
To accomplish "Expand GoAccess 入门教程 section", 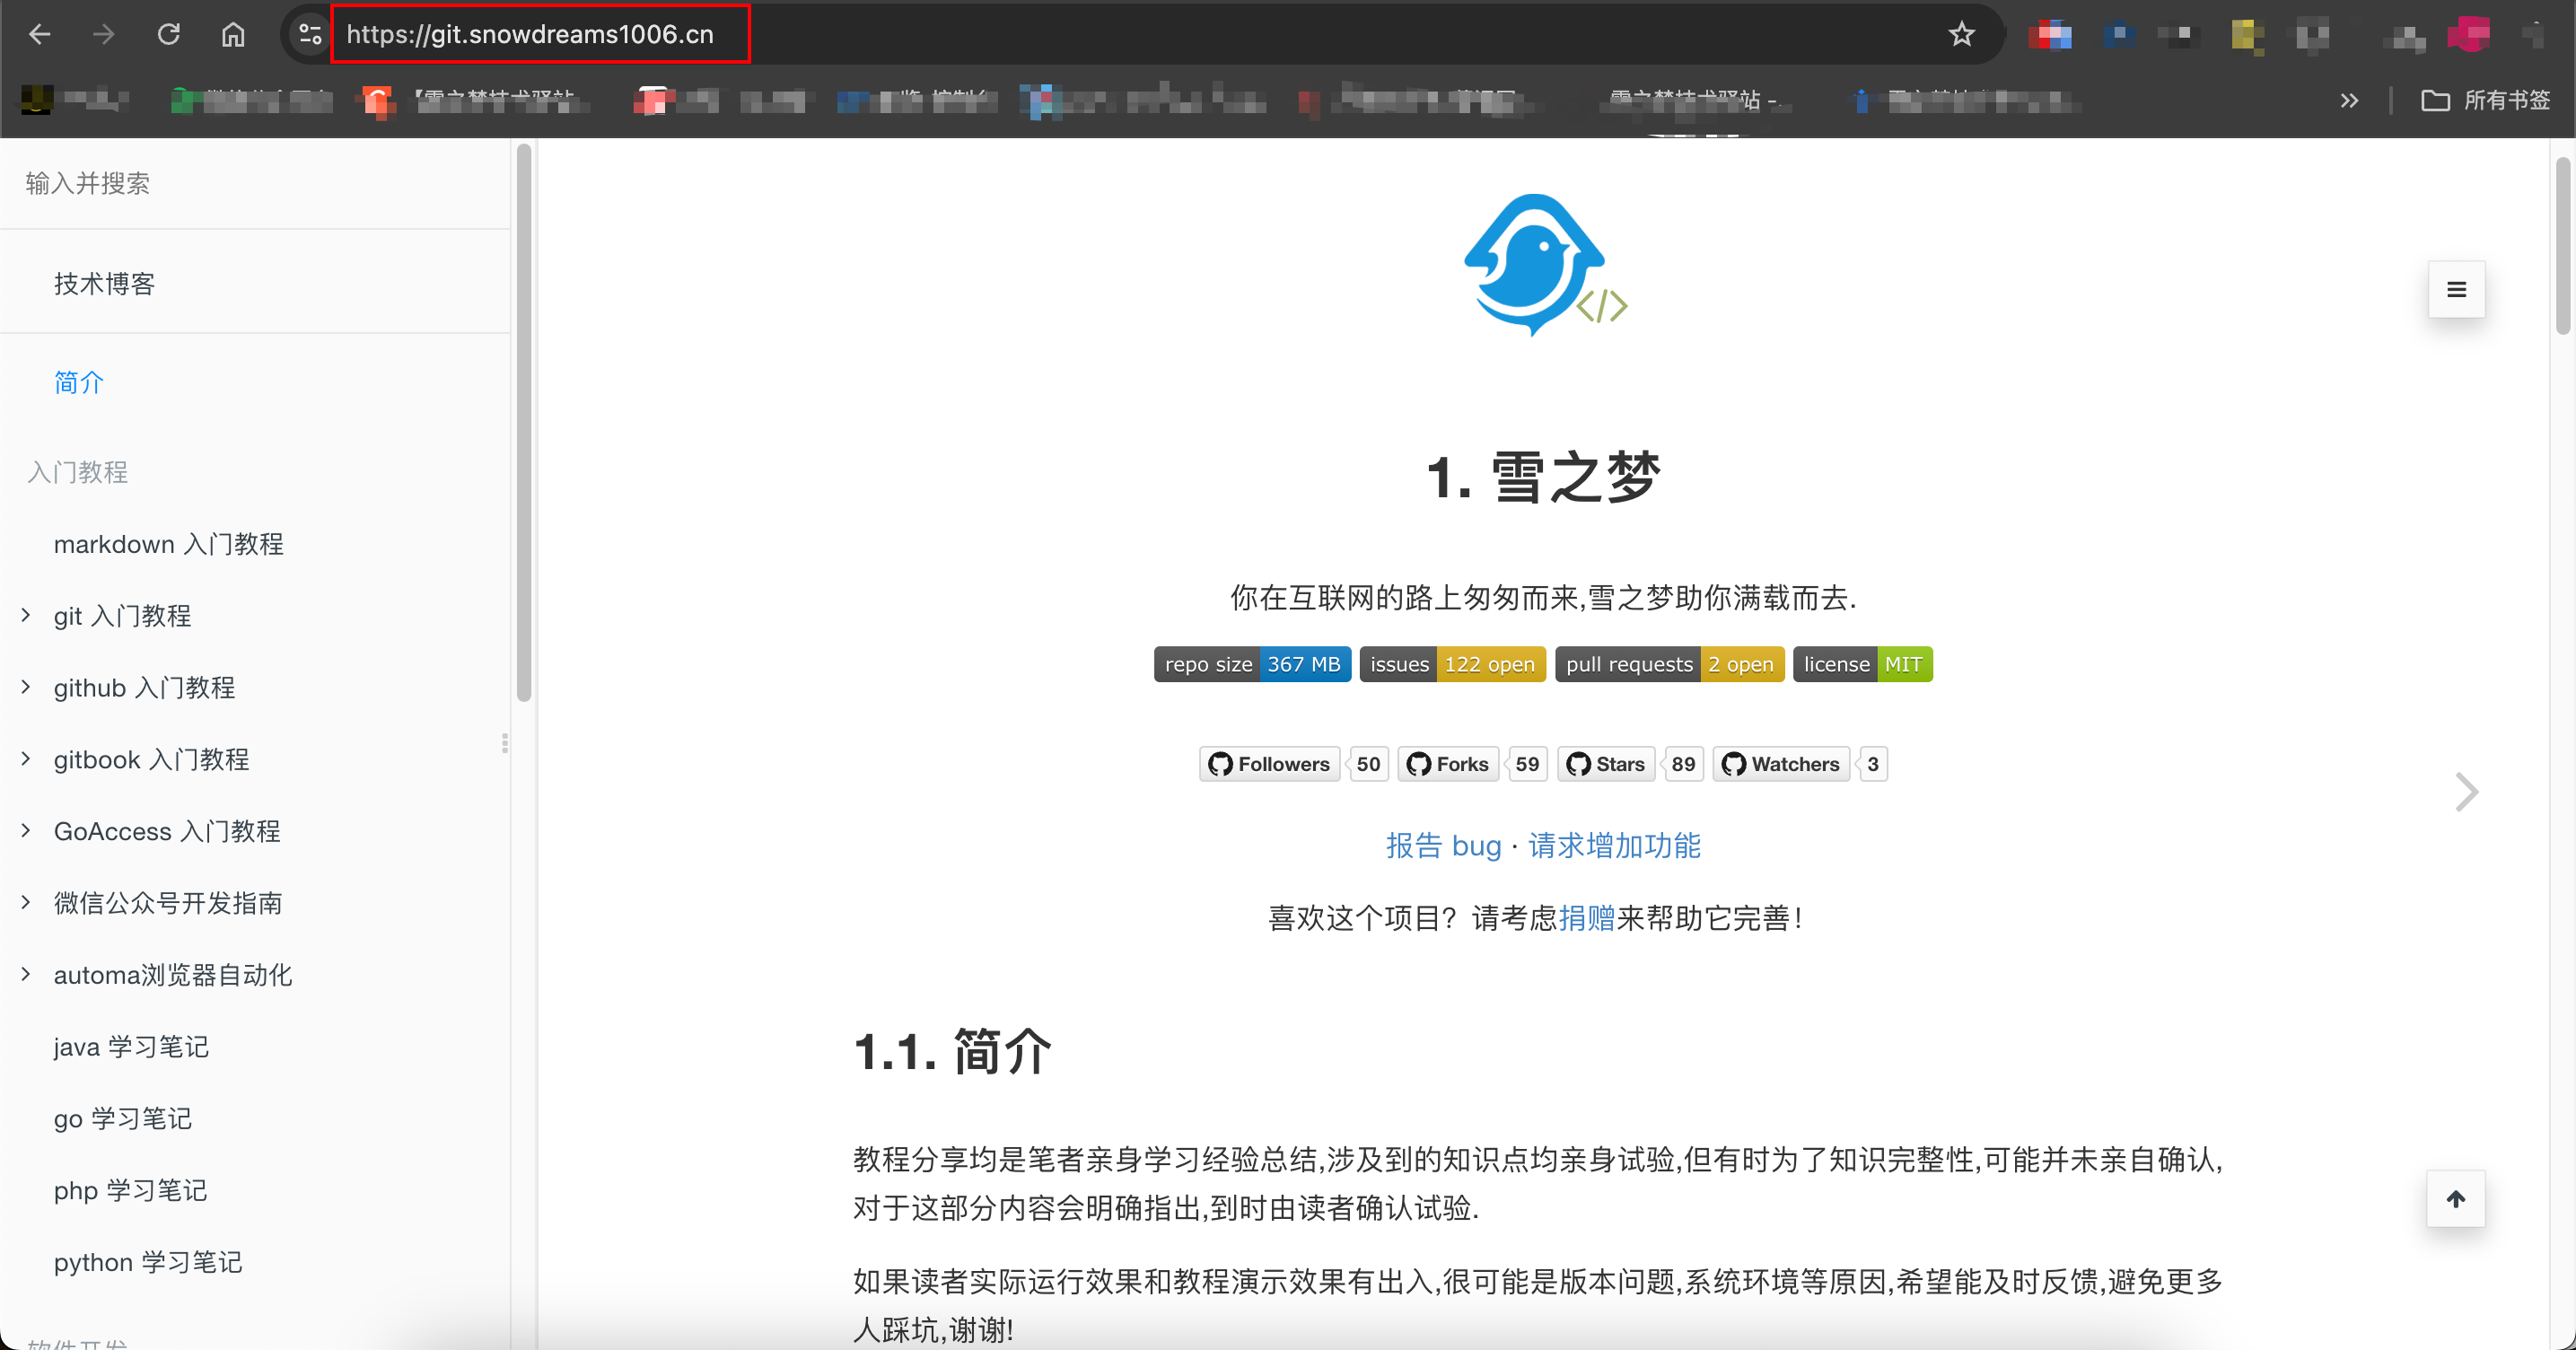I will click(26, 830).
